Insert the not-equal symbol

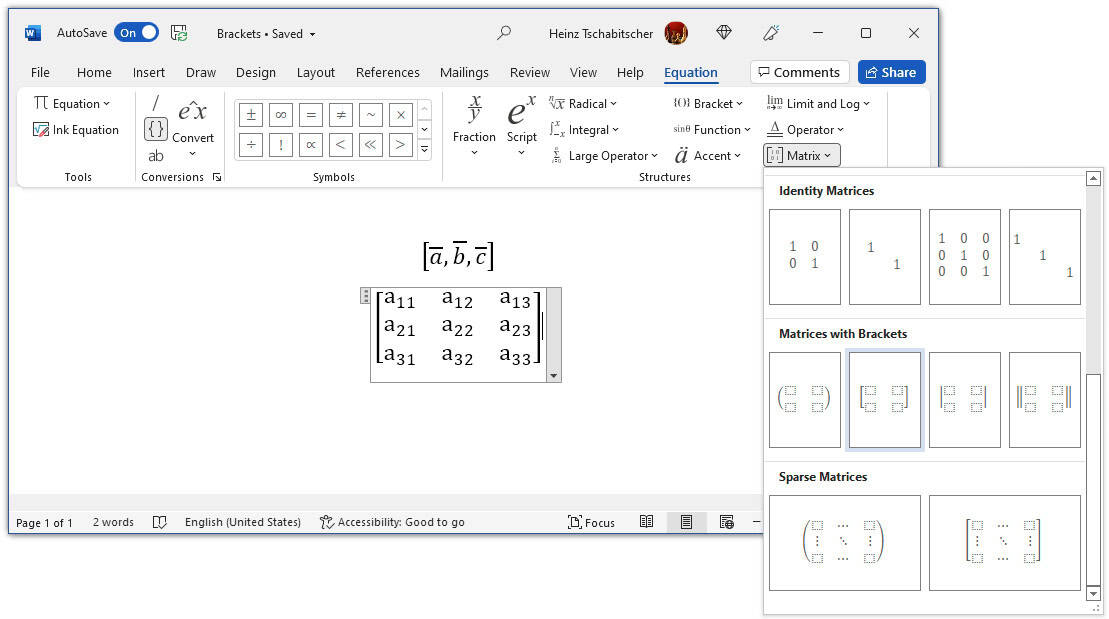(340, 115)
